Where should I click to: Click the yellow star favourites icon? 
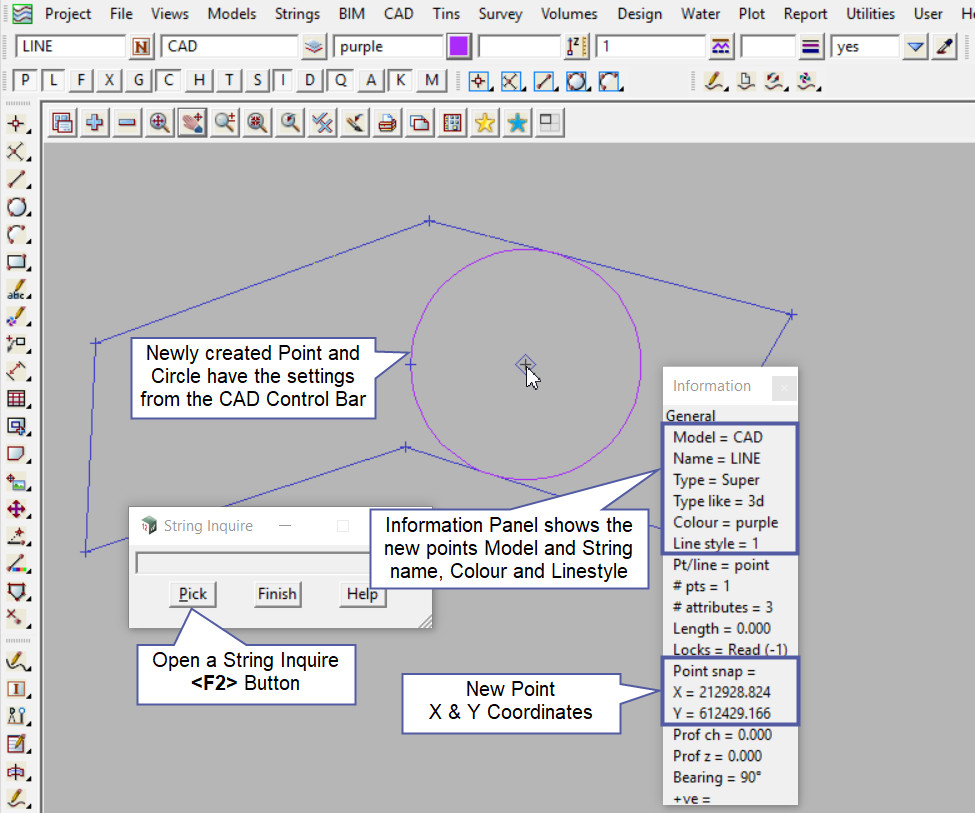[485, 123]
